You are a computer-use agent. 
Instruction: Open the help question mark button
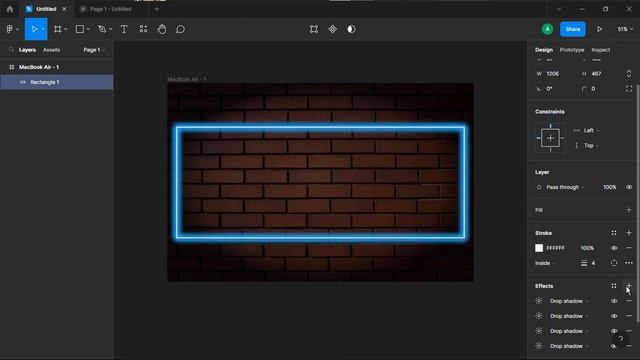click(x=620, y=339)
